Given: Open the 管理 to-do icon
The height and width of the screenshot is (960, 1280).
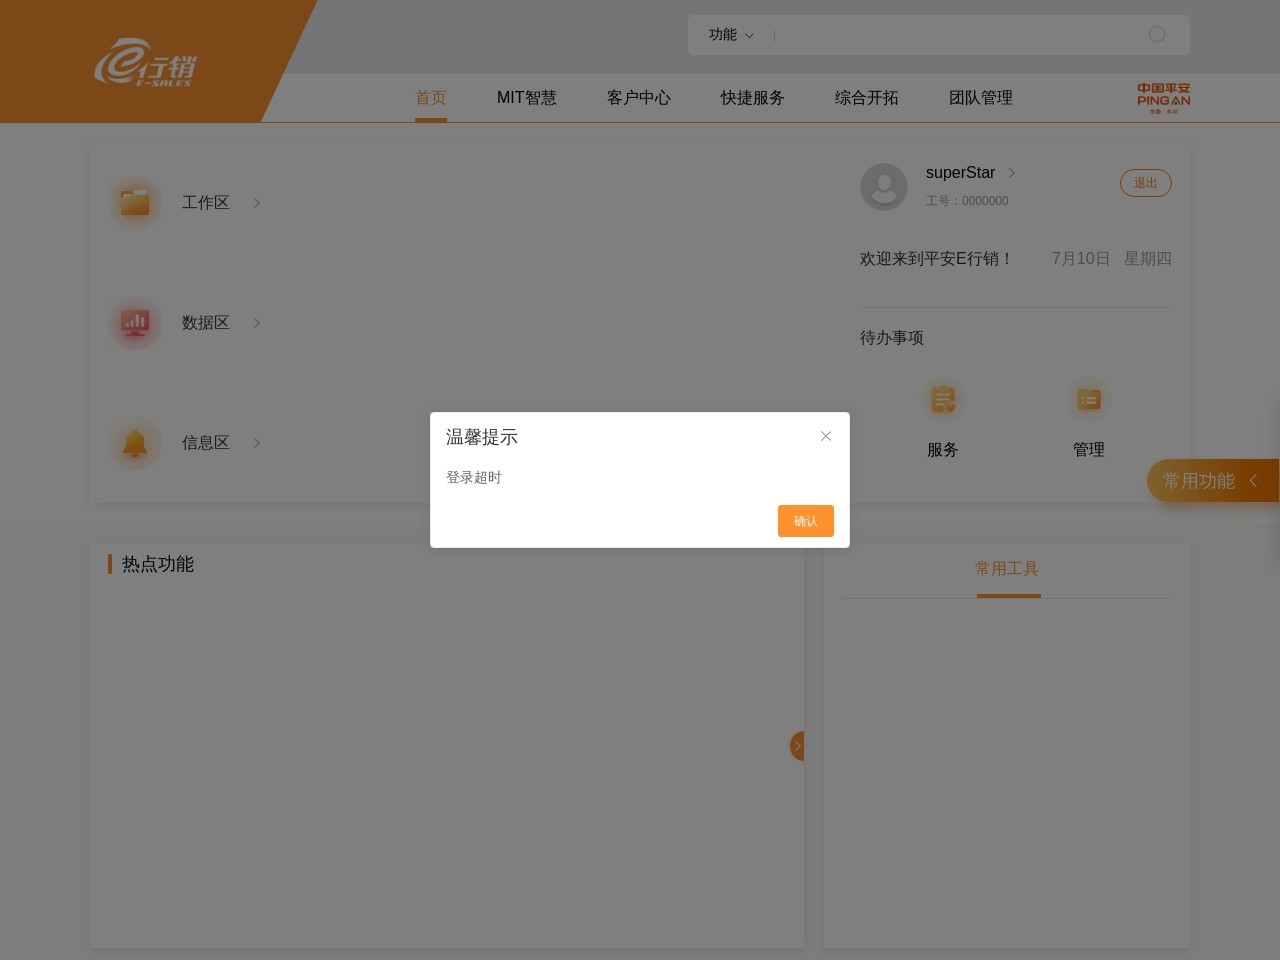Looking at the screenshot, I should [1088, 400].
